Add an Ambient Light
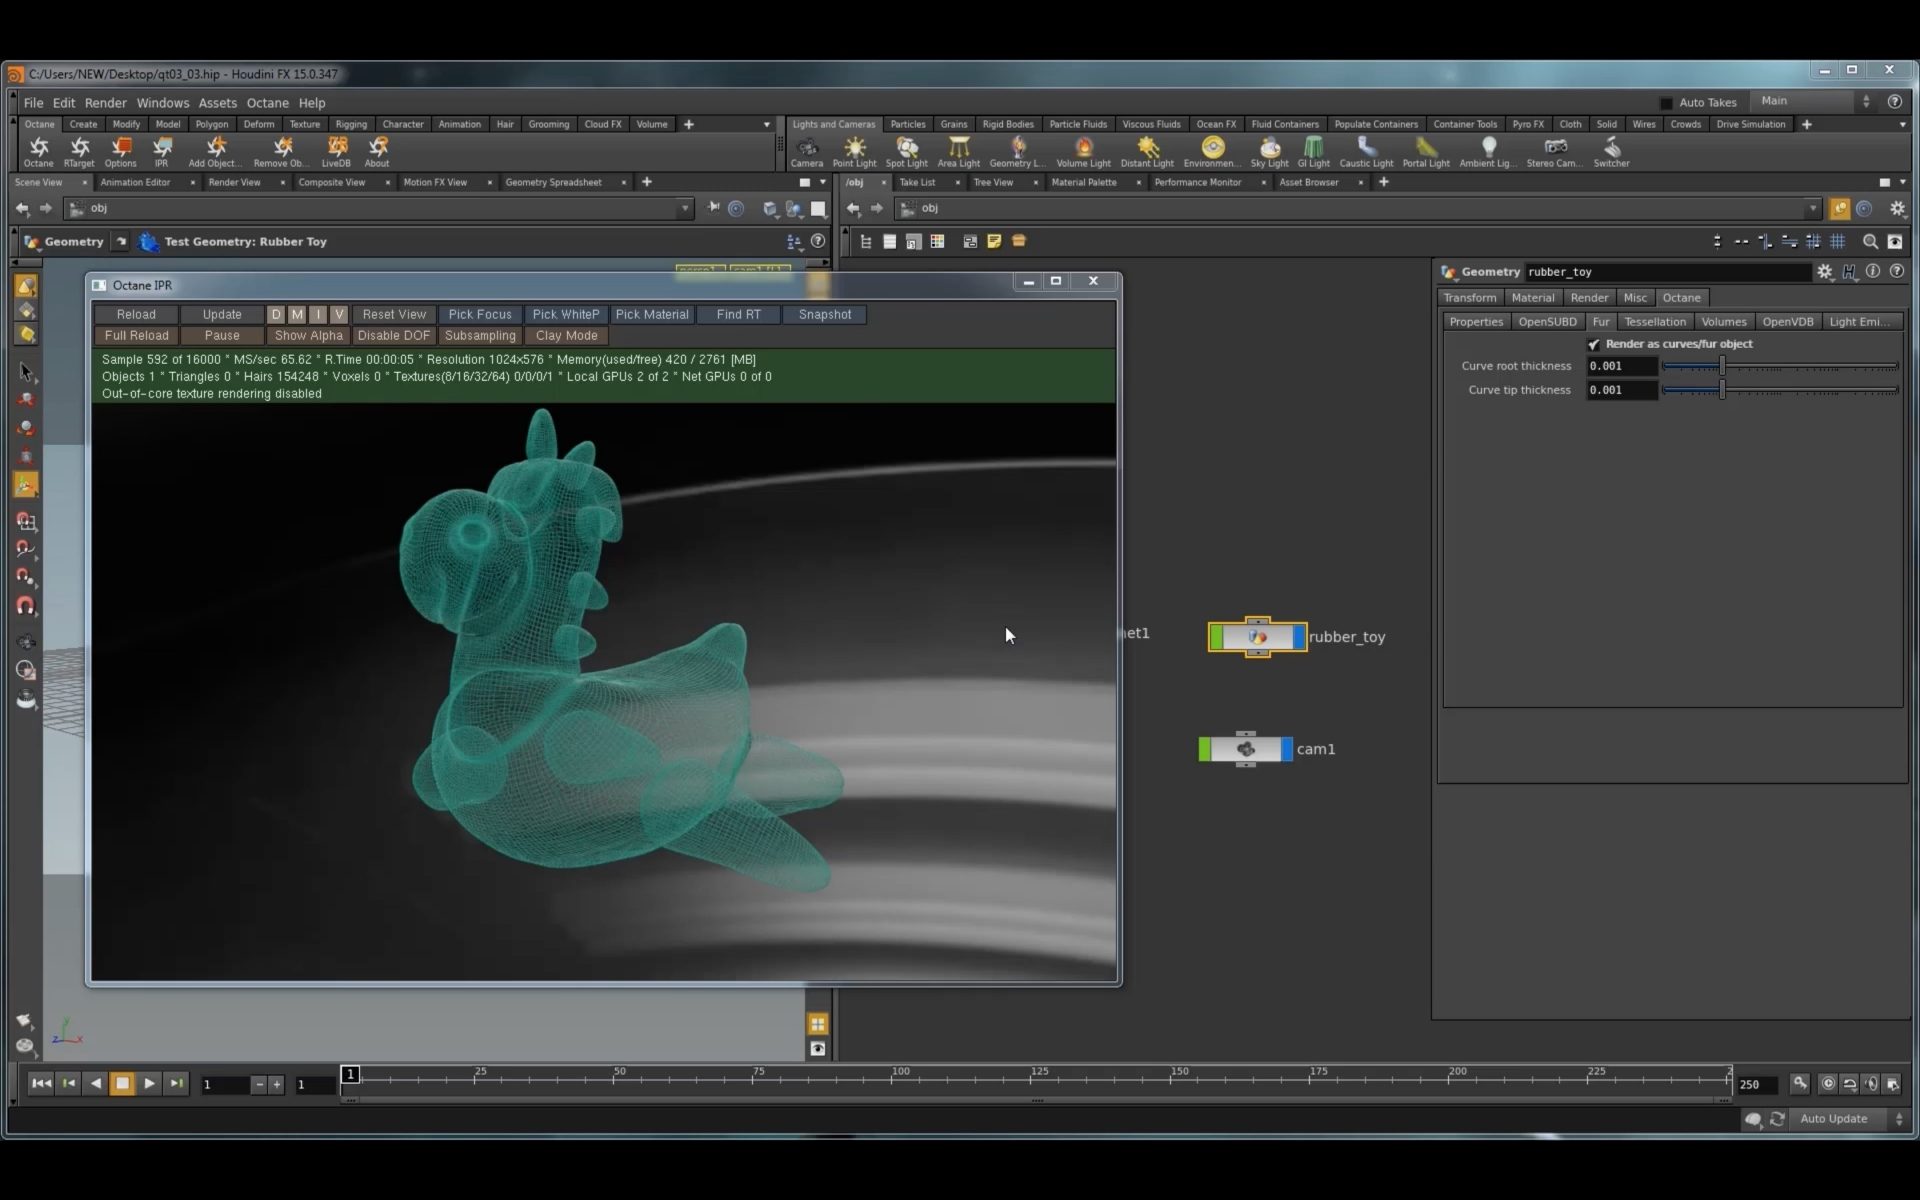Viewport: 1920px width, 1200px height. (x=1488, y=152)
